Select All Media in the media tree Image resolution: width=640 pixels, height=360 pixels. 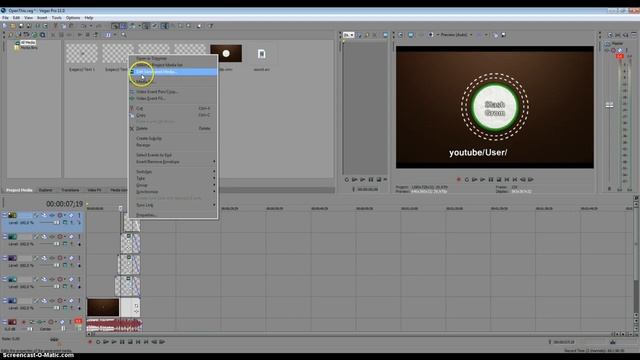point(28,42)
